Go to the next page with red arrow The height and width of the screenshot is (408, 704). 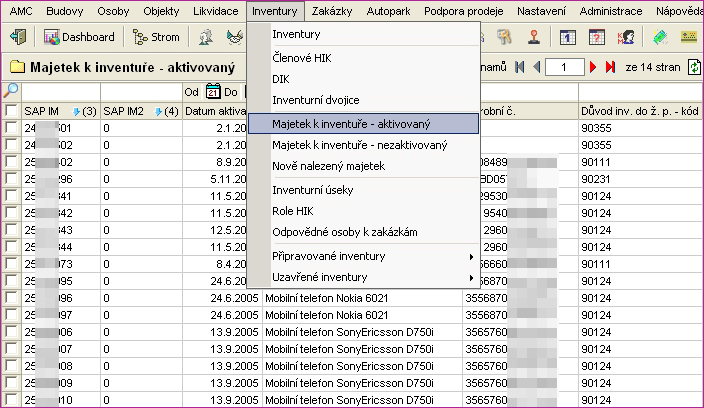594,67
